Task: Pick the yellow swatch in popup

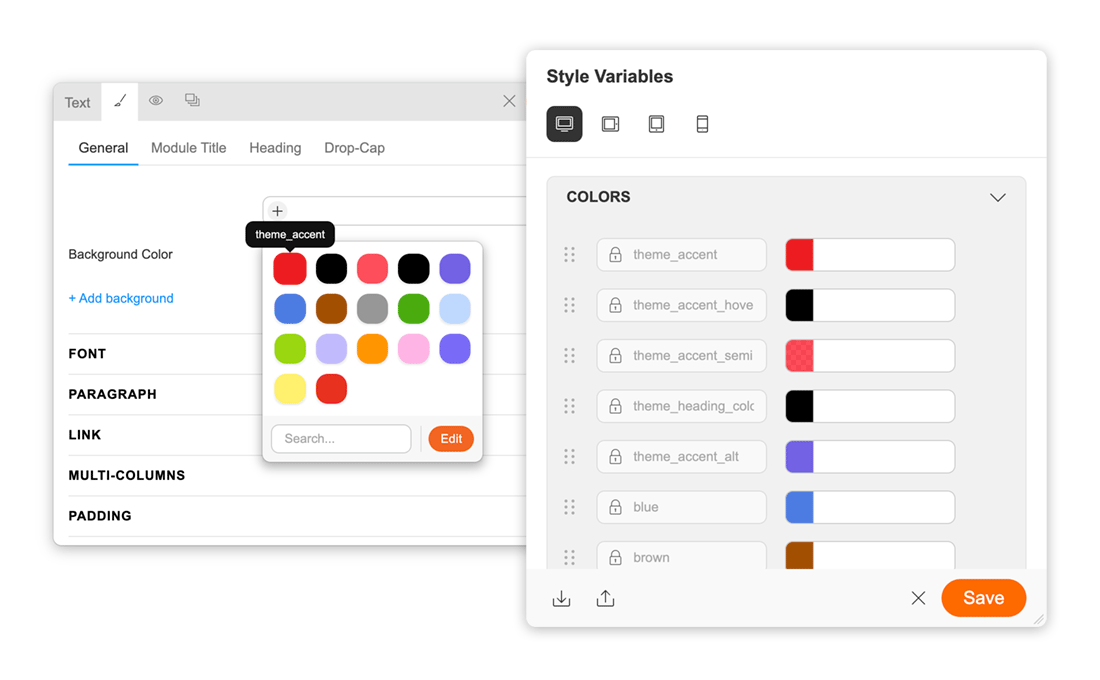Action: [290, 389]
